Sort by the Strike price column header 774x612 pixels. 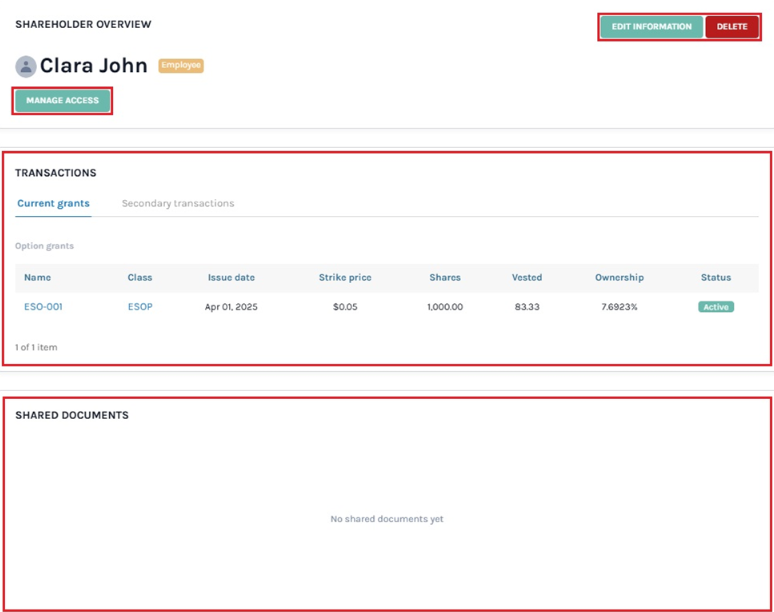coord(345,277)
